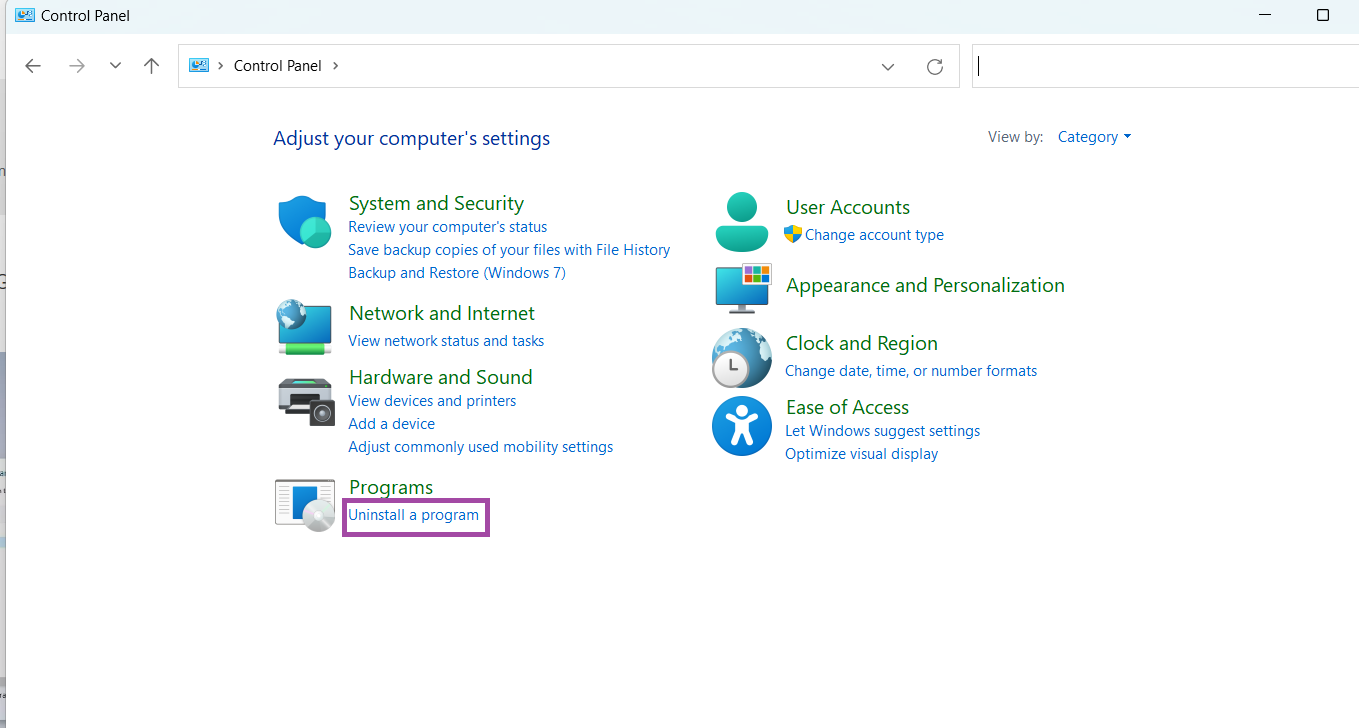Select View devices and printers link
The image size is (1359, 728).
tap(432, 401)
